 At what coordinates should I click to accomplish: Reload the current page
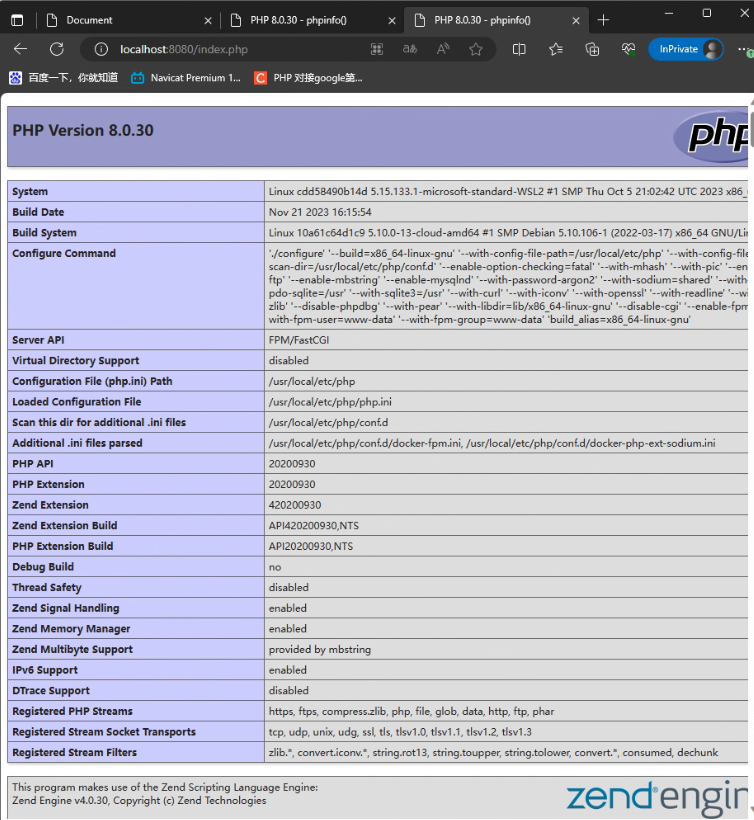pyautogui.click(x=57, y=49)
